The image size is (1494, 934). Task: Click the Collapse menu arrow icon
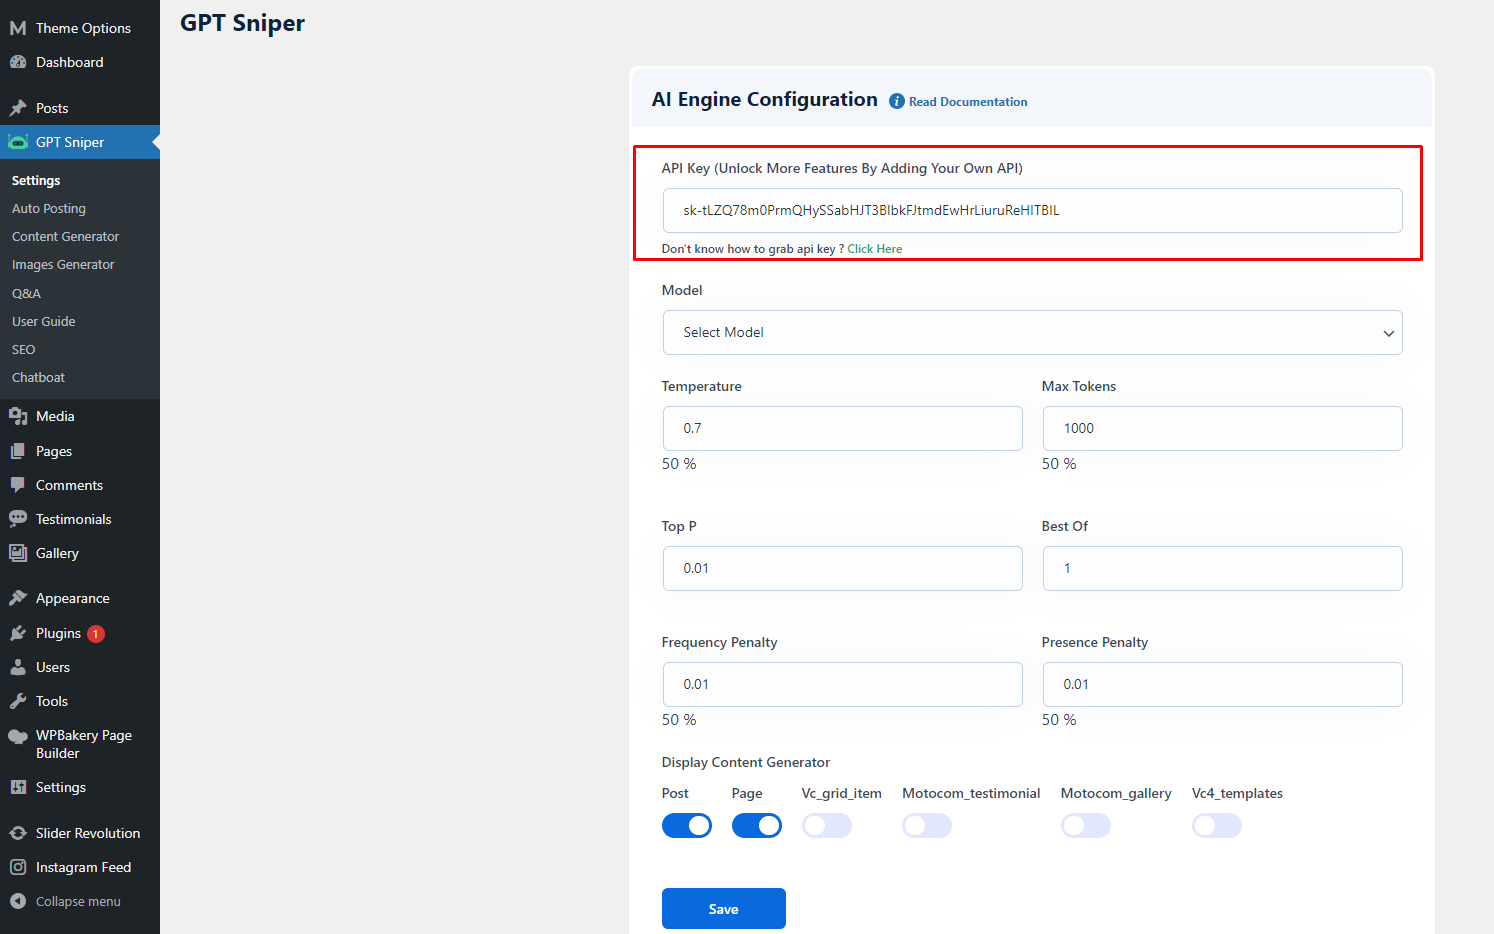[x=18, y=901]
